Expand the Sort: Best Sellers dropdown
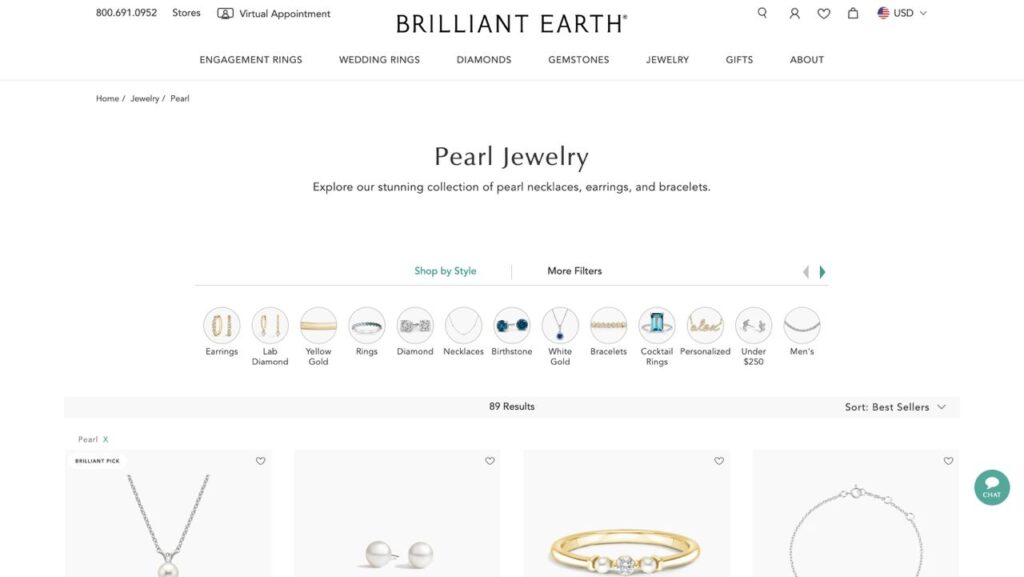The image size is (1024, 577). (x=895, y=407)
